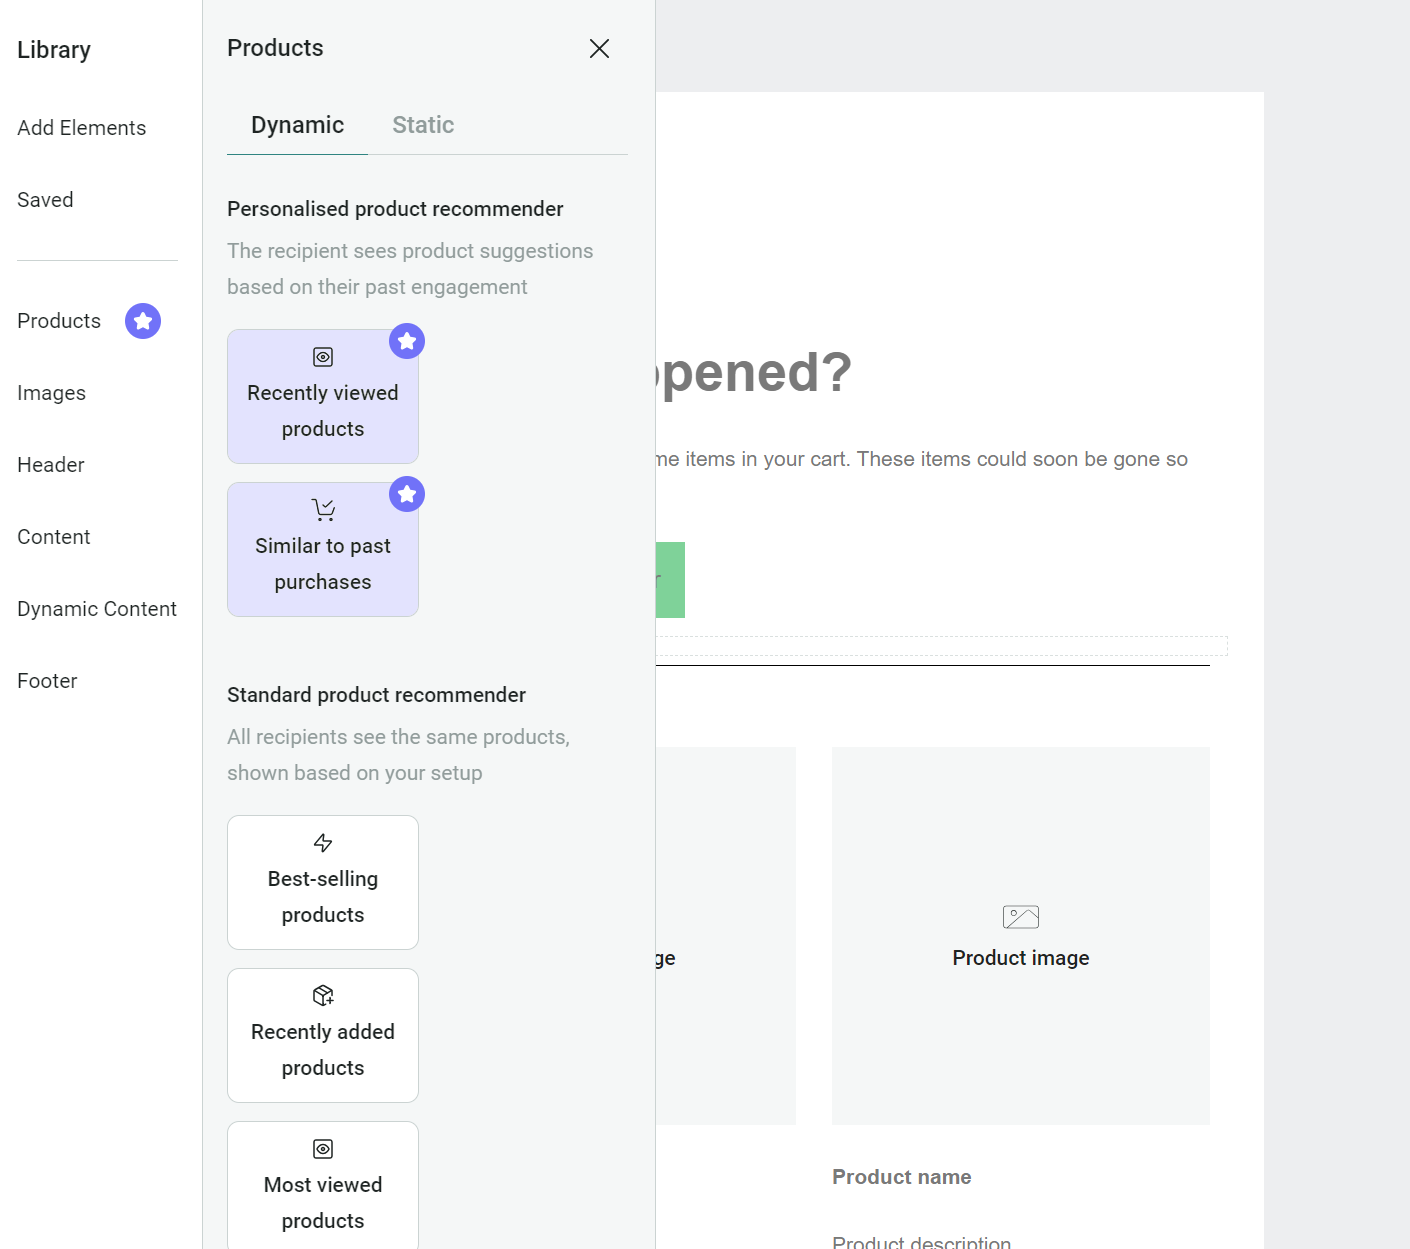The width and height of the screenshot is (1410, 1249).
Task: Close the Products panel
Action: [x=599, y=48]
